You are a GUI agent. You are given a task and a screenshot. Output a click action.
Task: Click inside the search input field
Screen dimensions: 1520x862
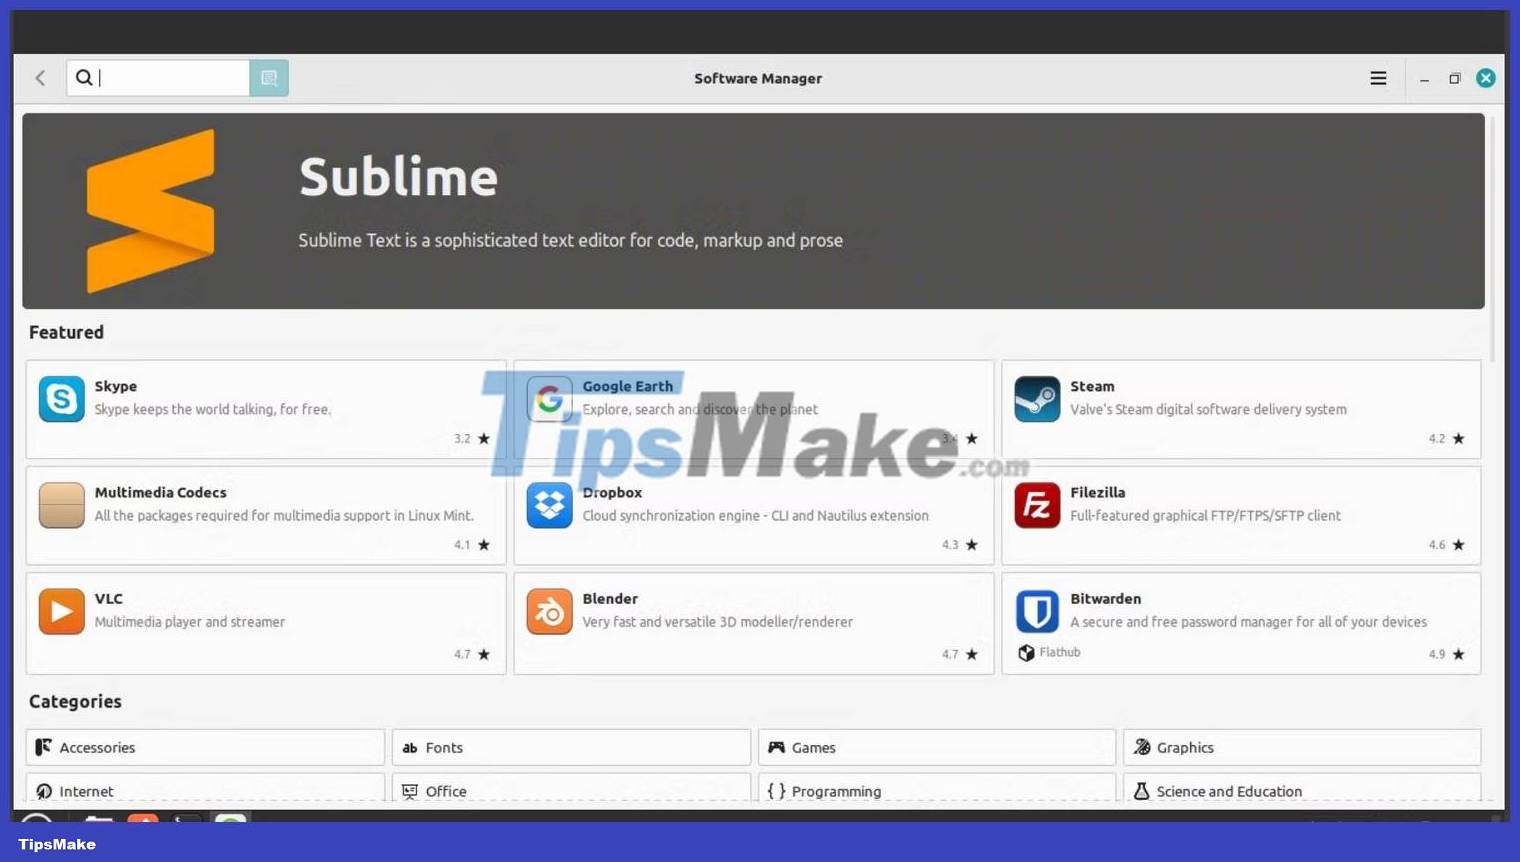160,77
